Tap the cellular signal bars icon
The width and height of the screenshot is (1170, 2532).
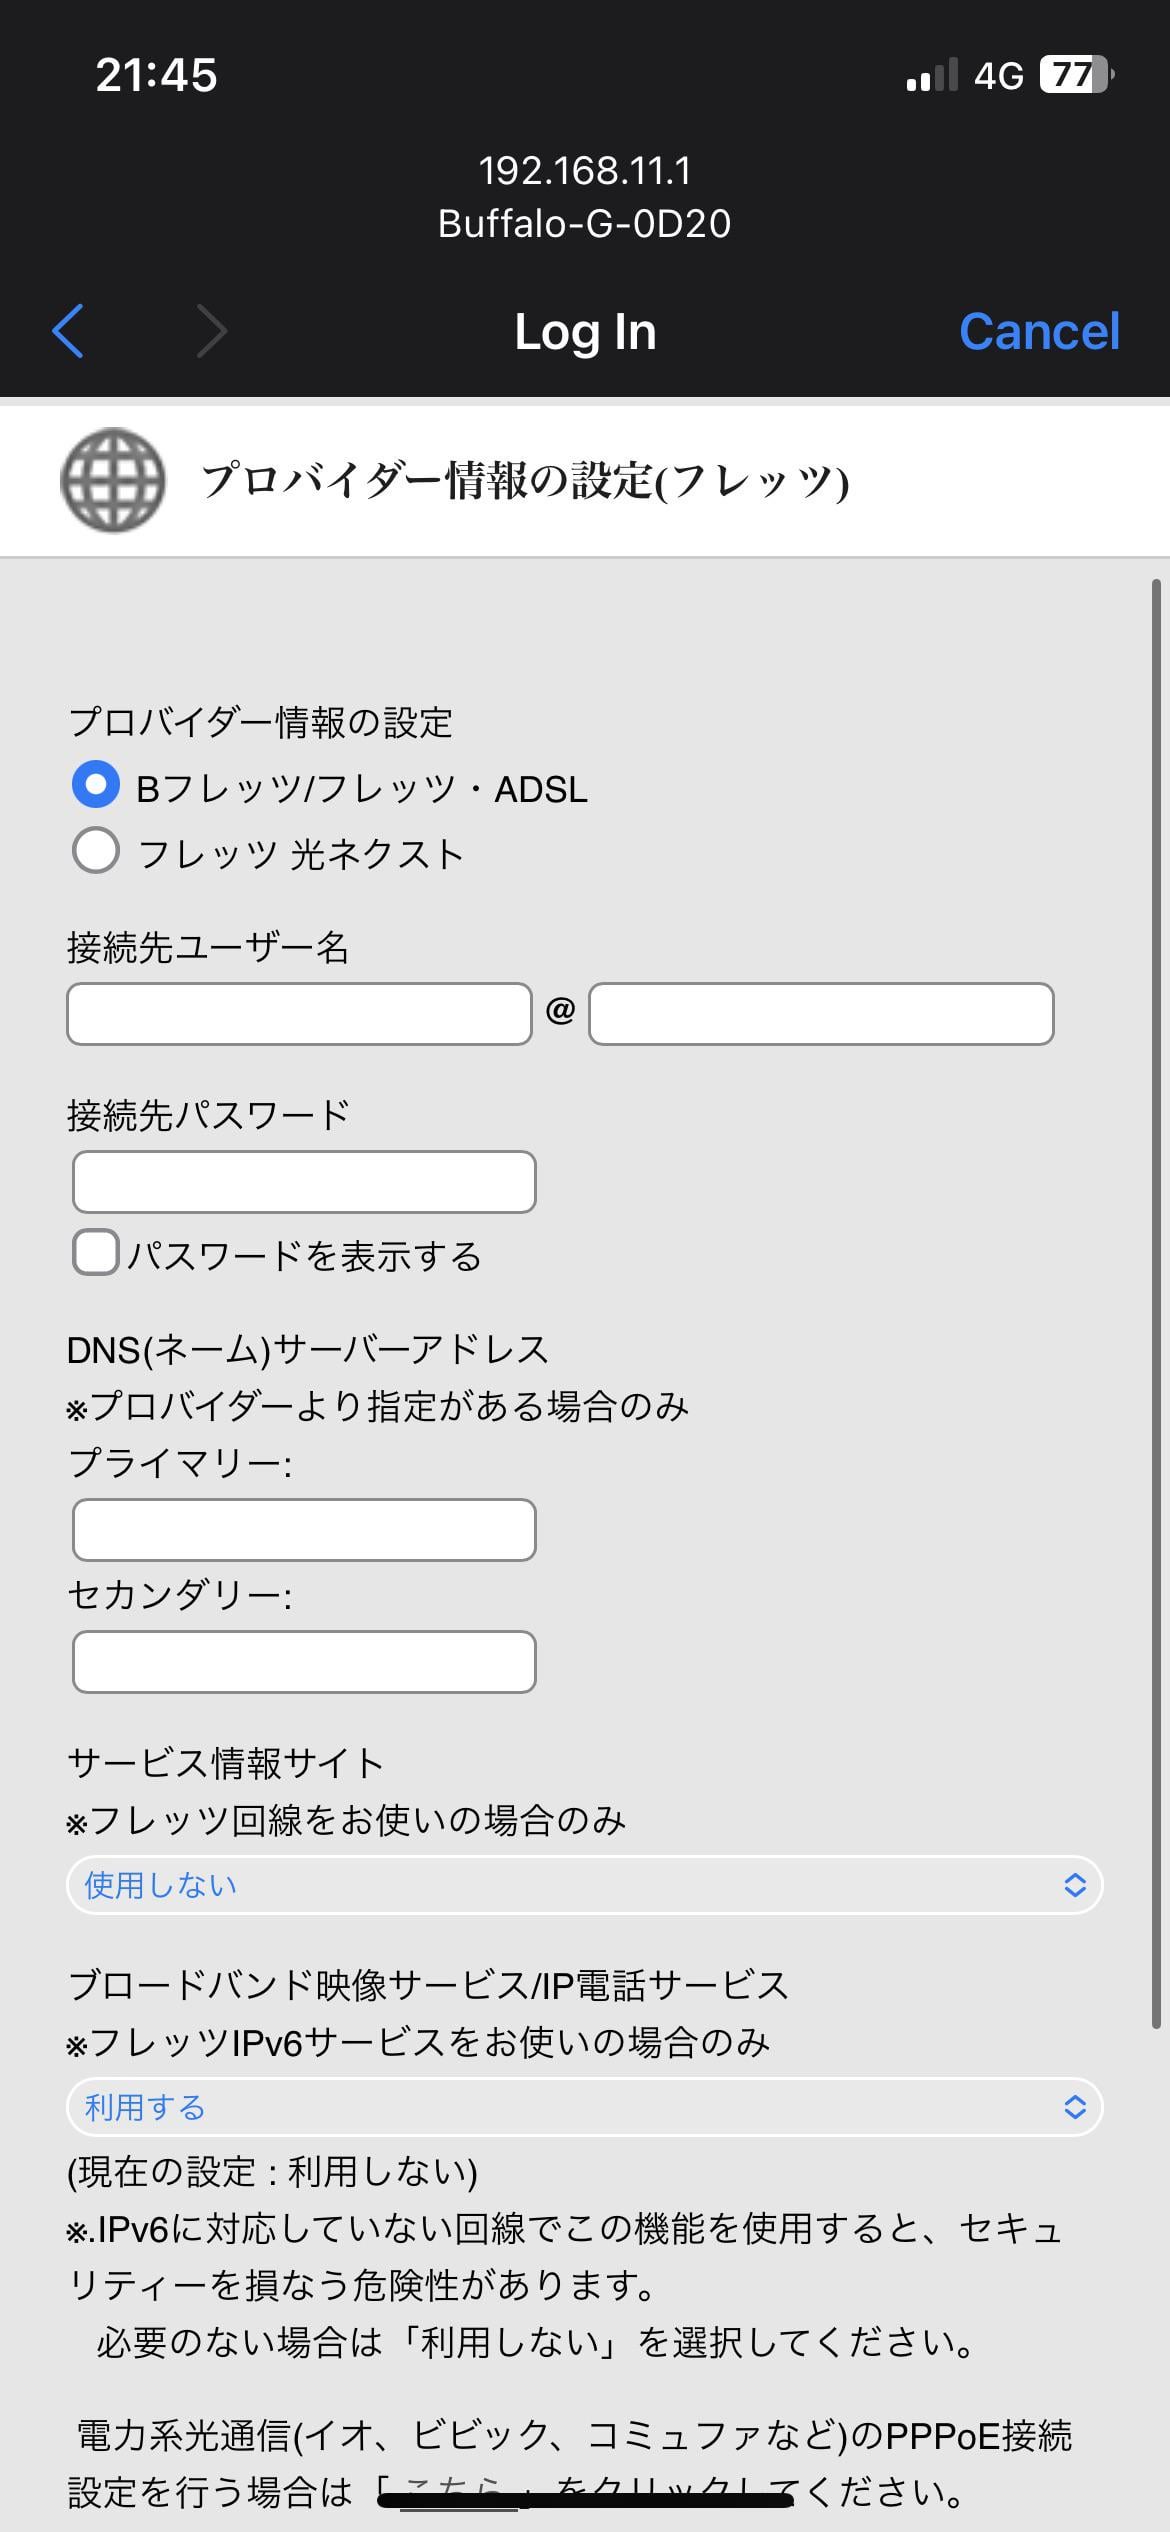(931, 76)
